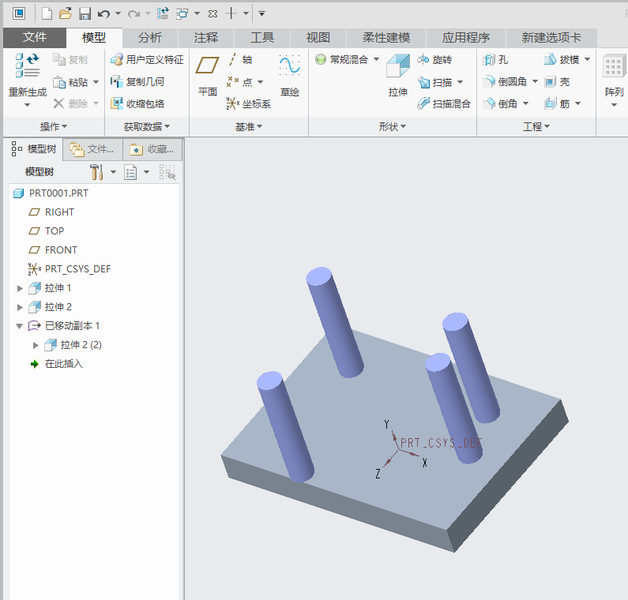Select the 孔 hole tool

click(x=495, y=60)
